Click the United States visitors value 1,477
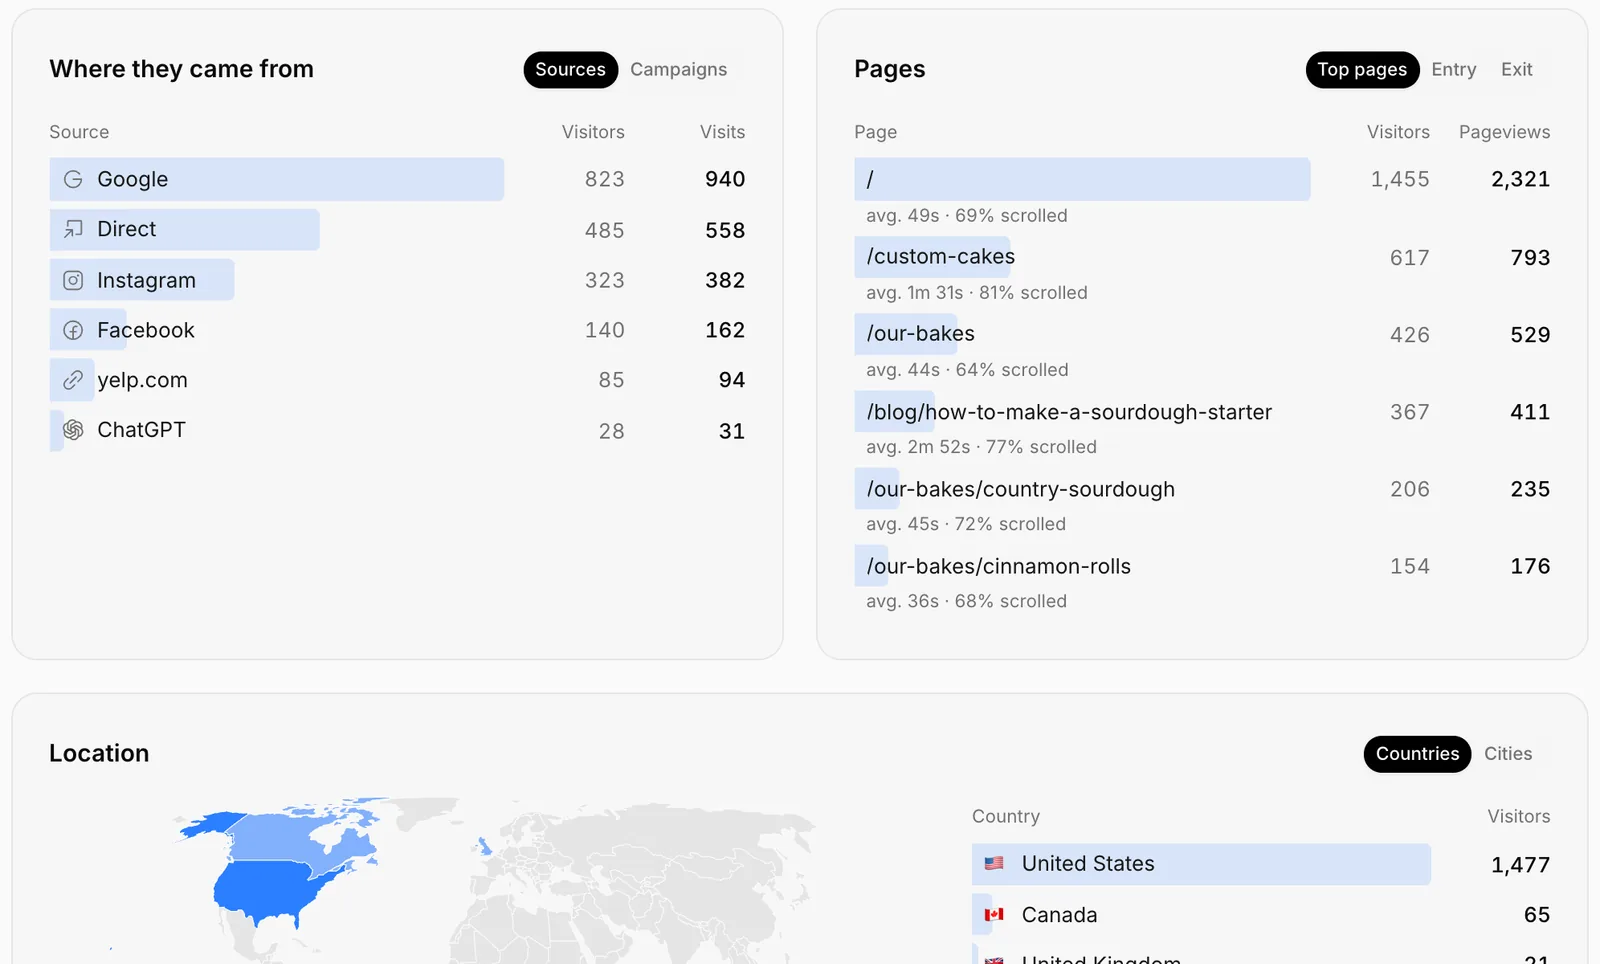Viewport: 1600px width, 964px height. [x=1520, y=865]
